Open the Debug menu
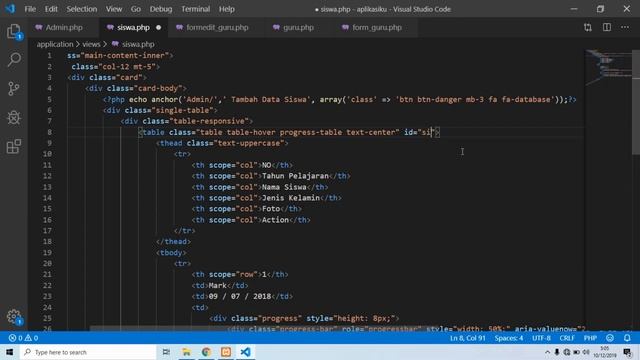 click(161, 9)
